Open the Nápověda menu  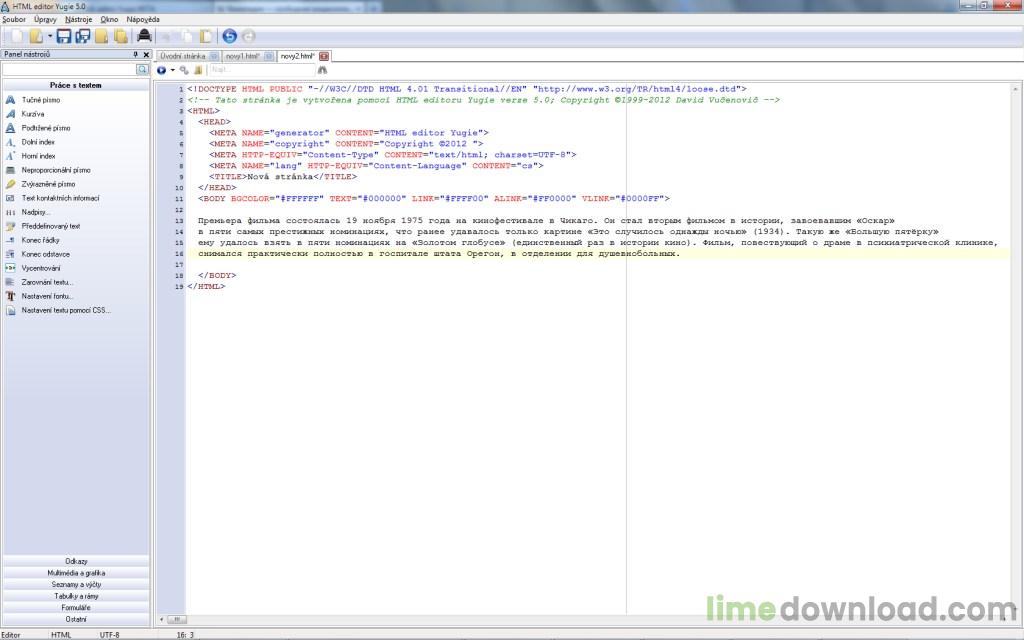point(142,20)
